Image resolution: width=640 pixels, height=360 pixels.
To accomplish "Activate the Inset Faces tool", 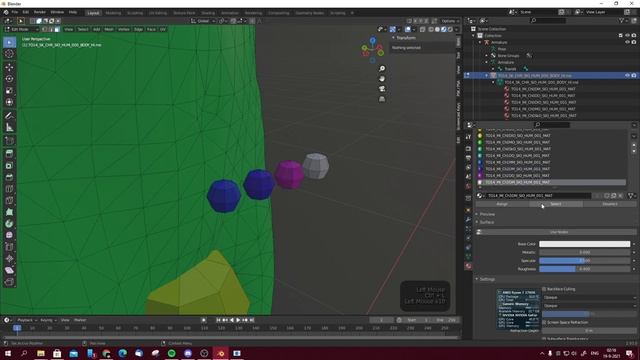I will click(x=9, y=165).
